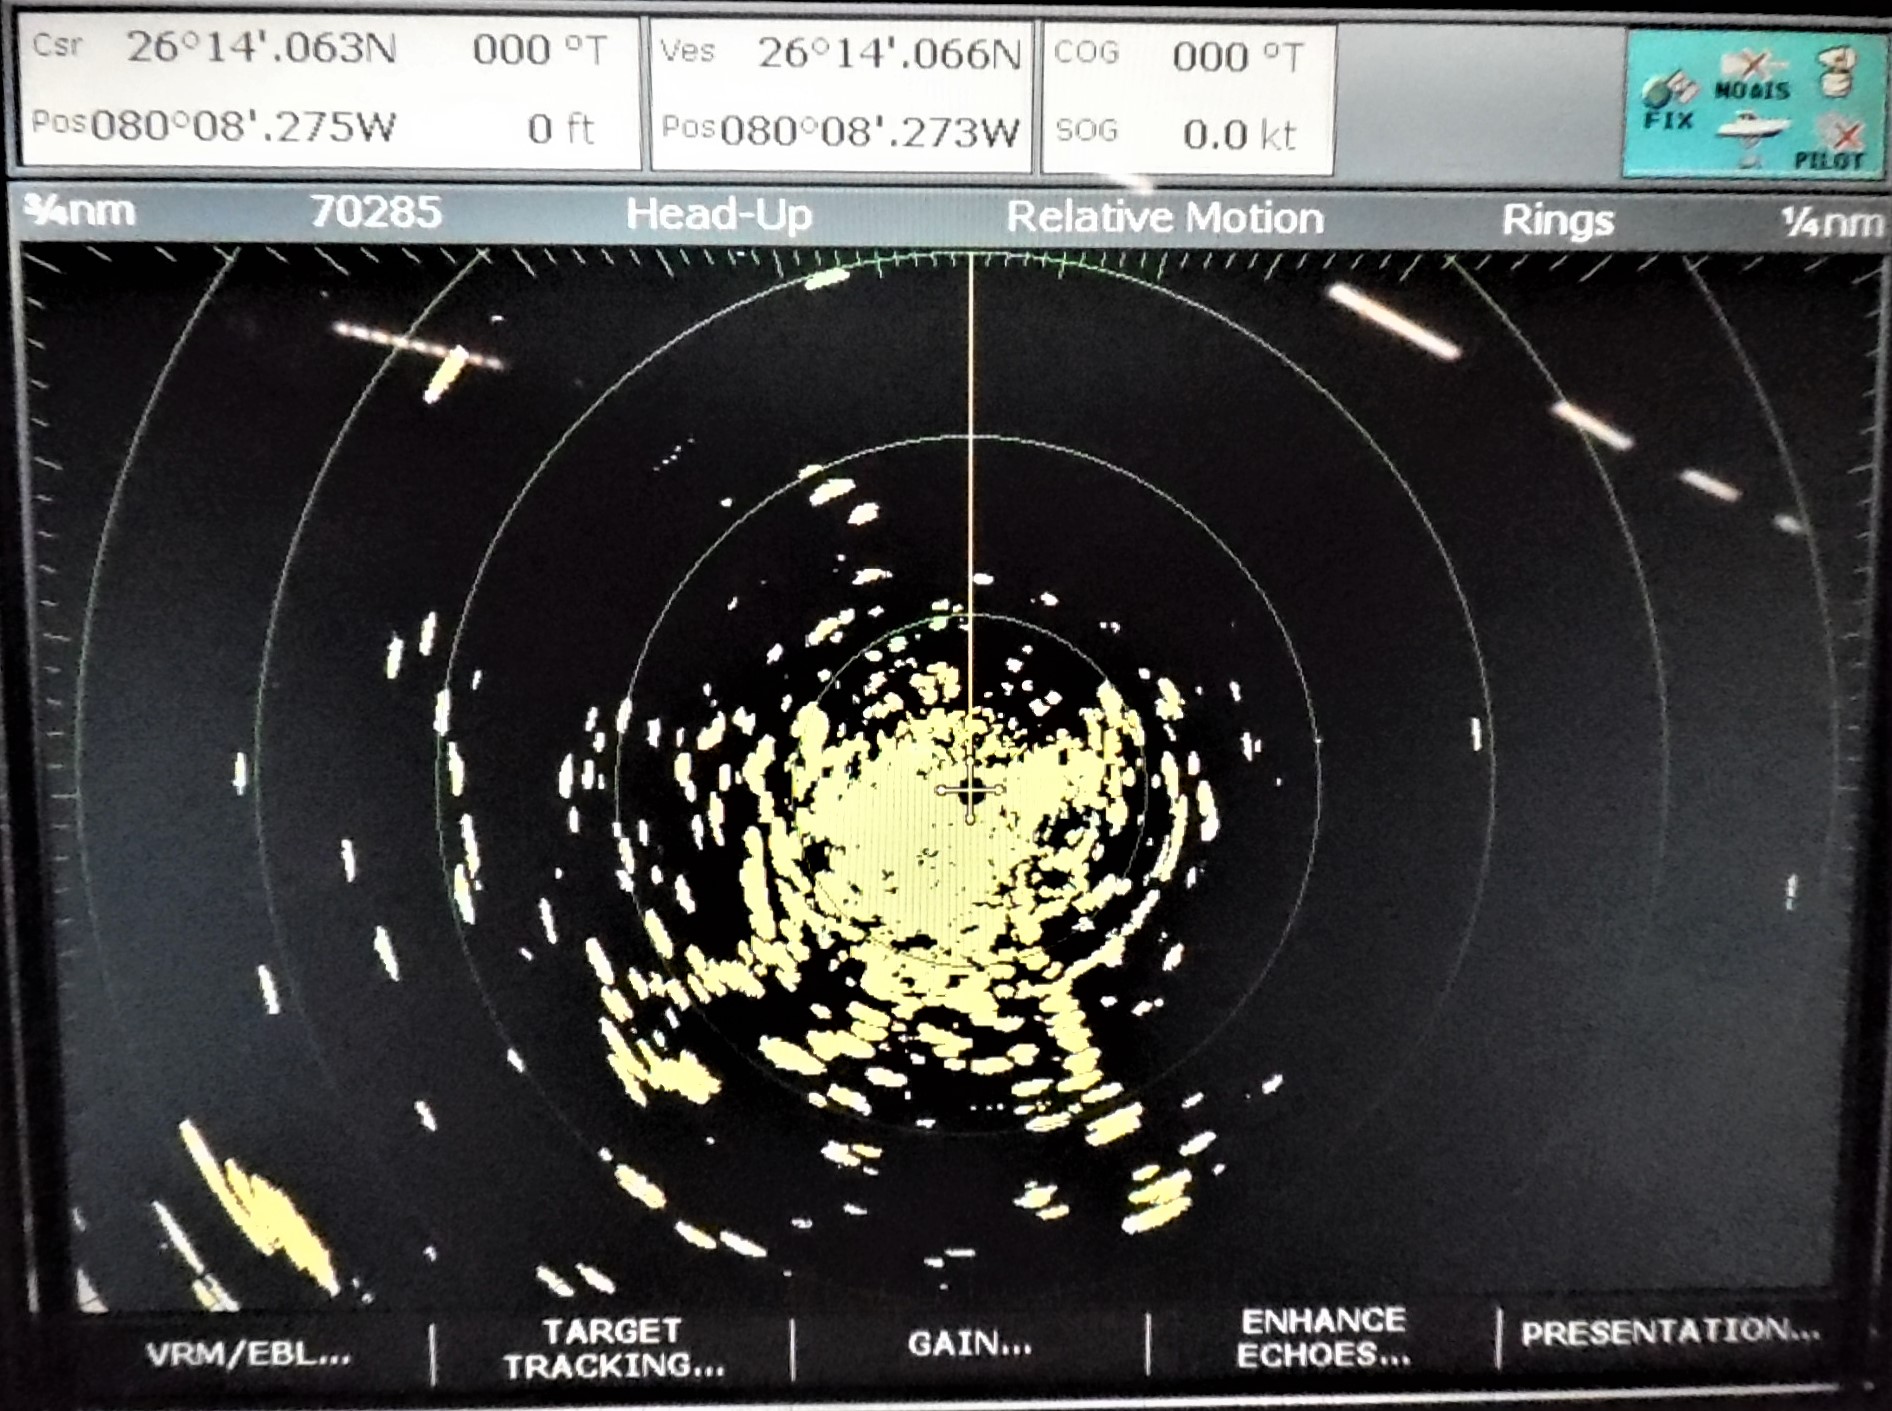Tap the SOG 0.0 kt value

point(1239,134)
